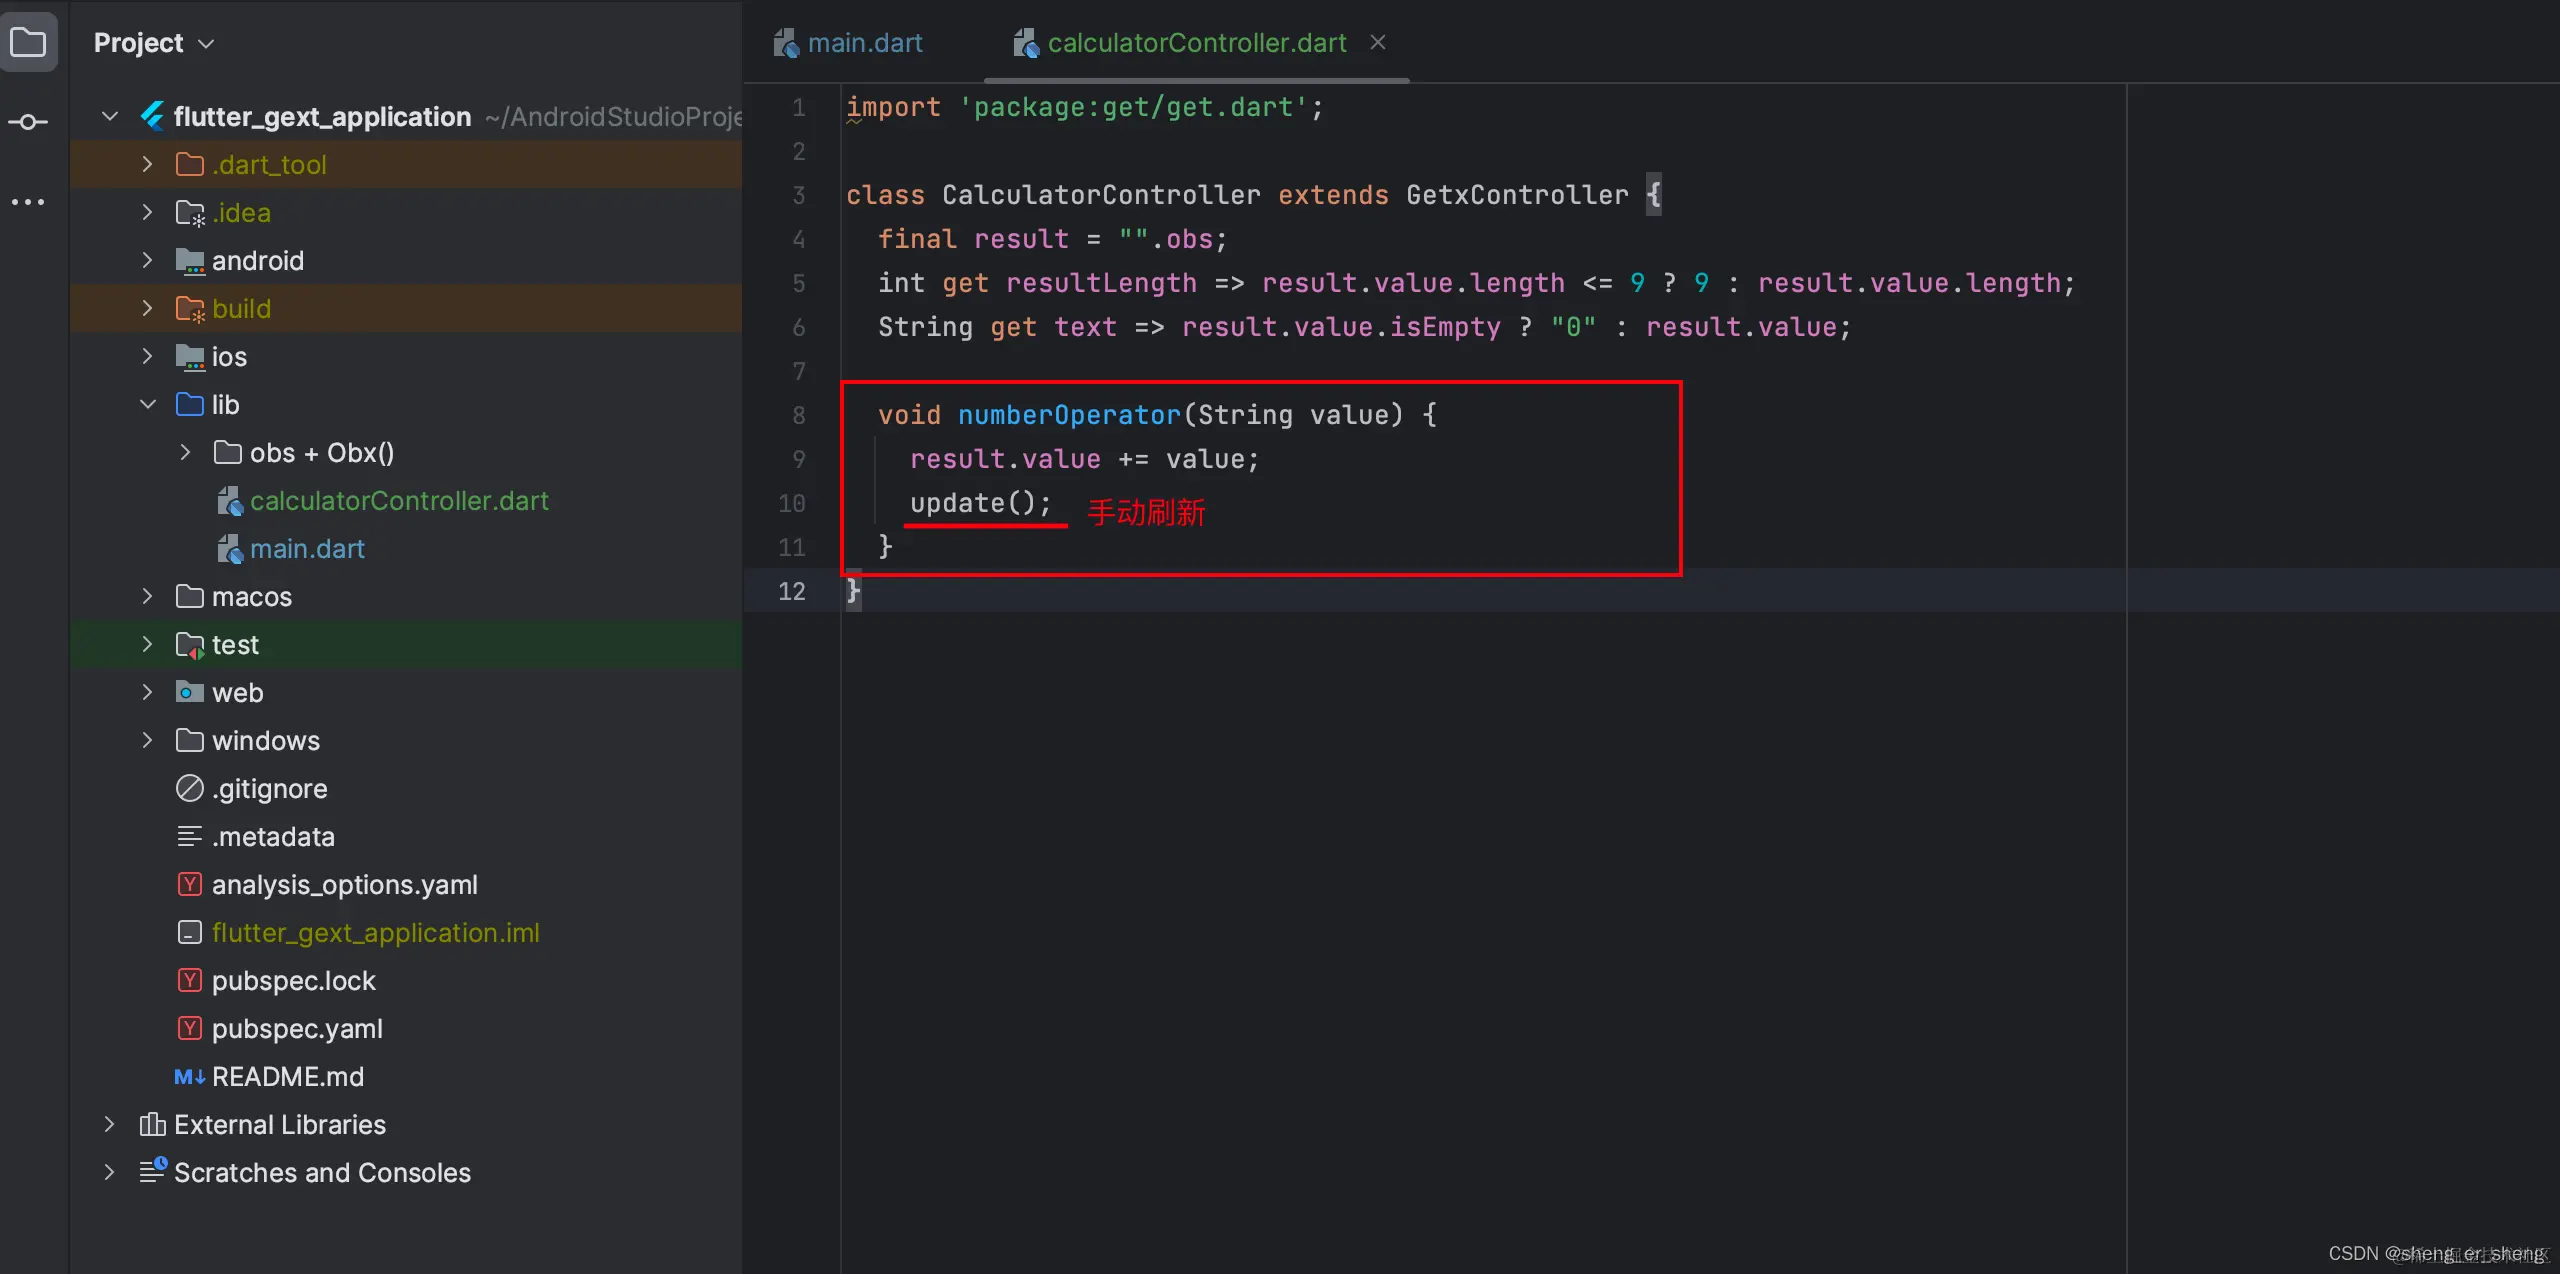The width and height of the screenshot is (2560, 1274).
Task: Select analysis_options.yaml in the project tree
Action: [344, 885]
